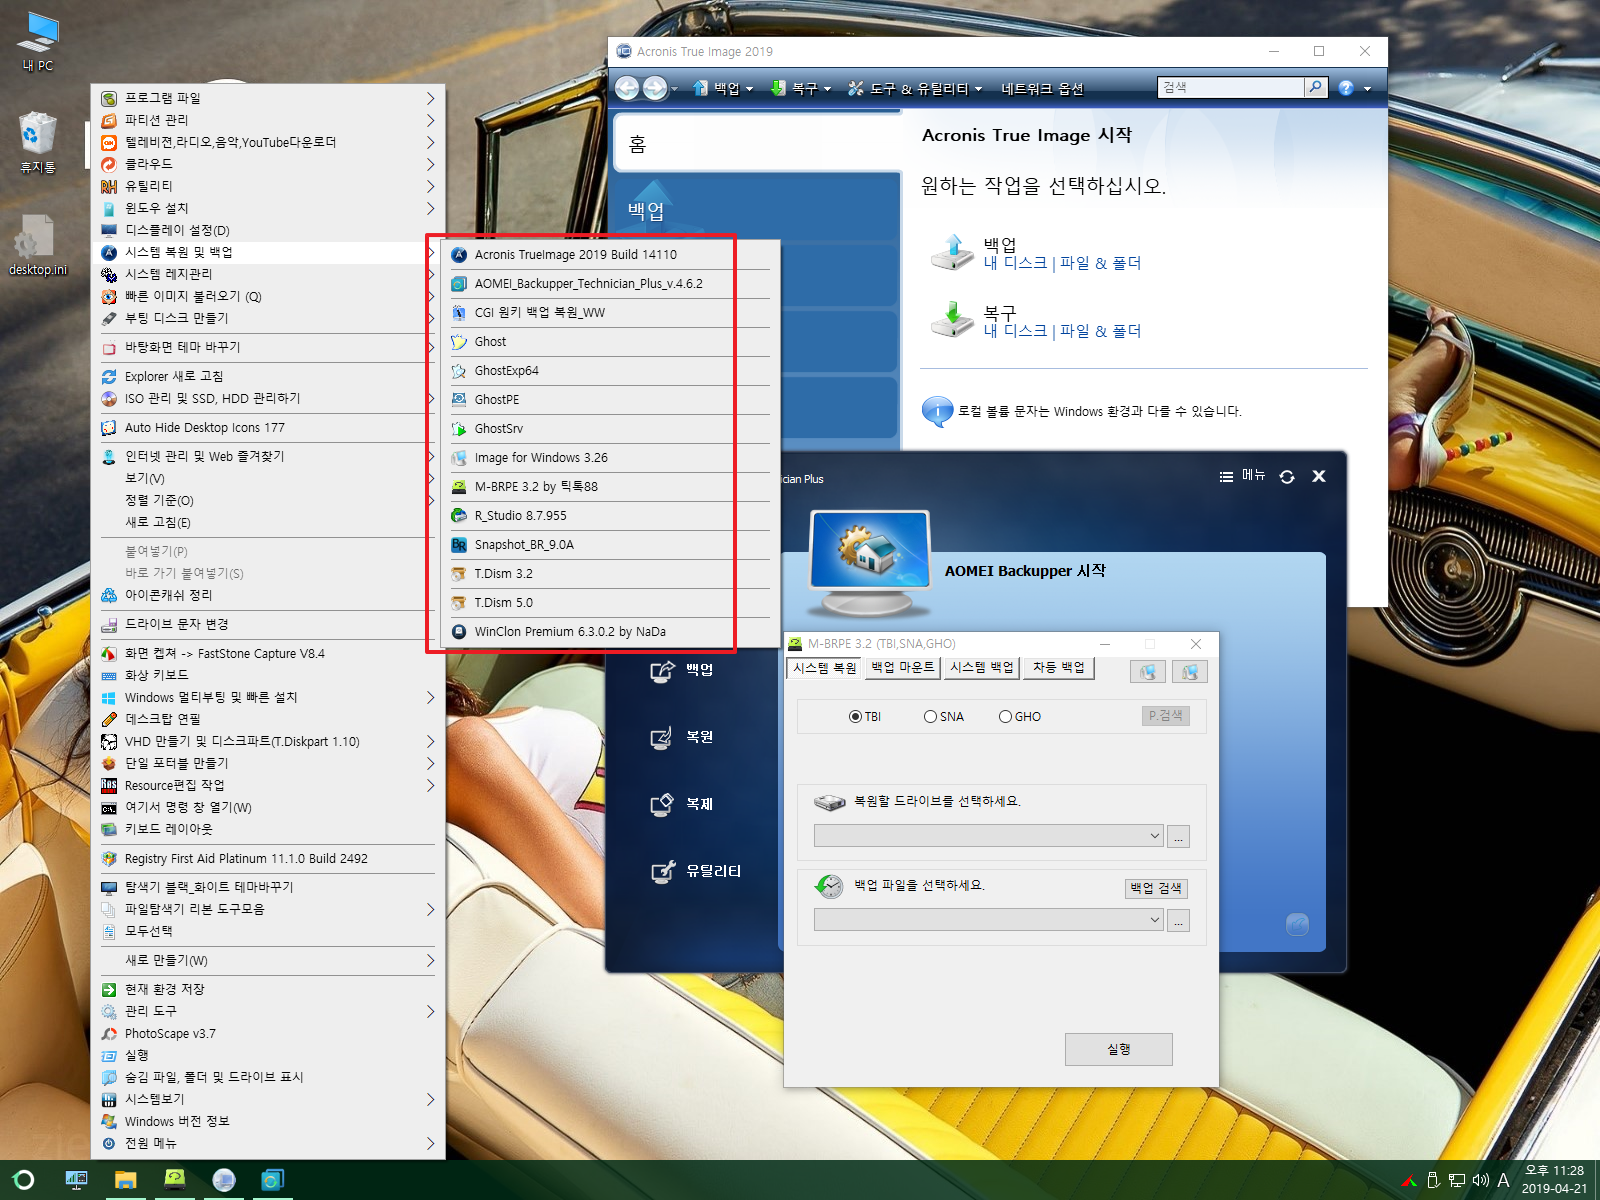This screenshot has width=1600, height=1200.
Task: Click 백업 검색 button
Action: click(1157, 888)
